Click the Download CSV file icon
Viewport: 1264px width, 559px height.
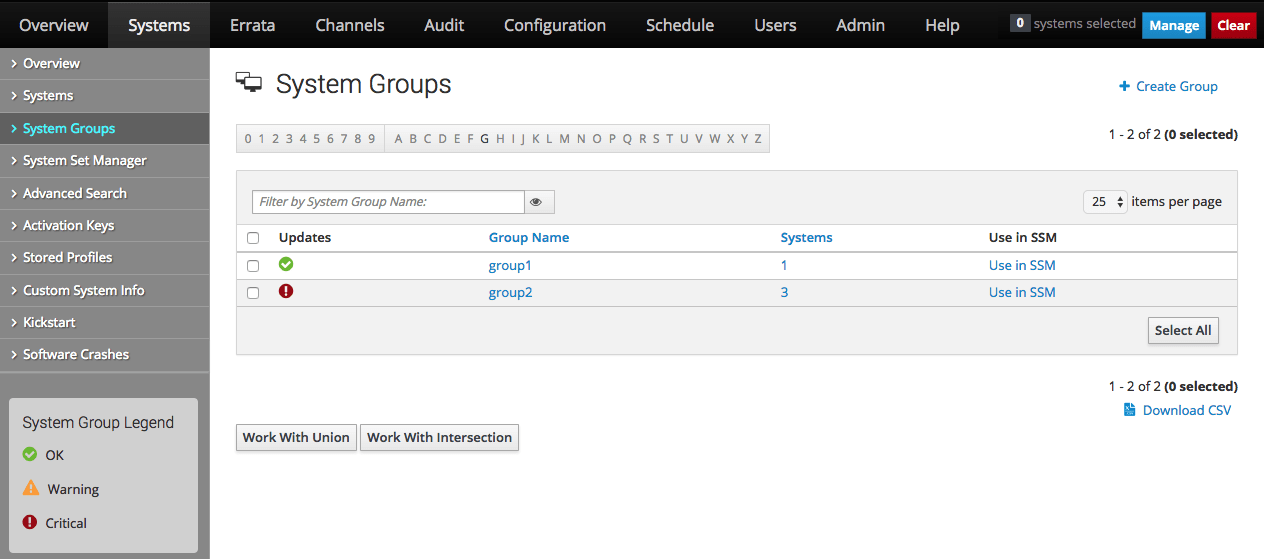click(1130, 410)
